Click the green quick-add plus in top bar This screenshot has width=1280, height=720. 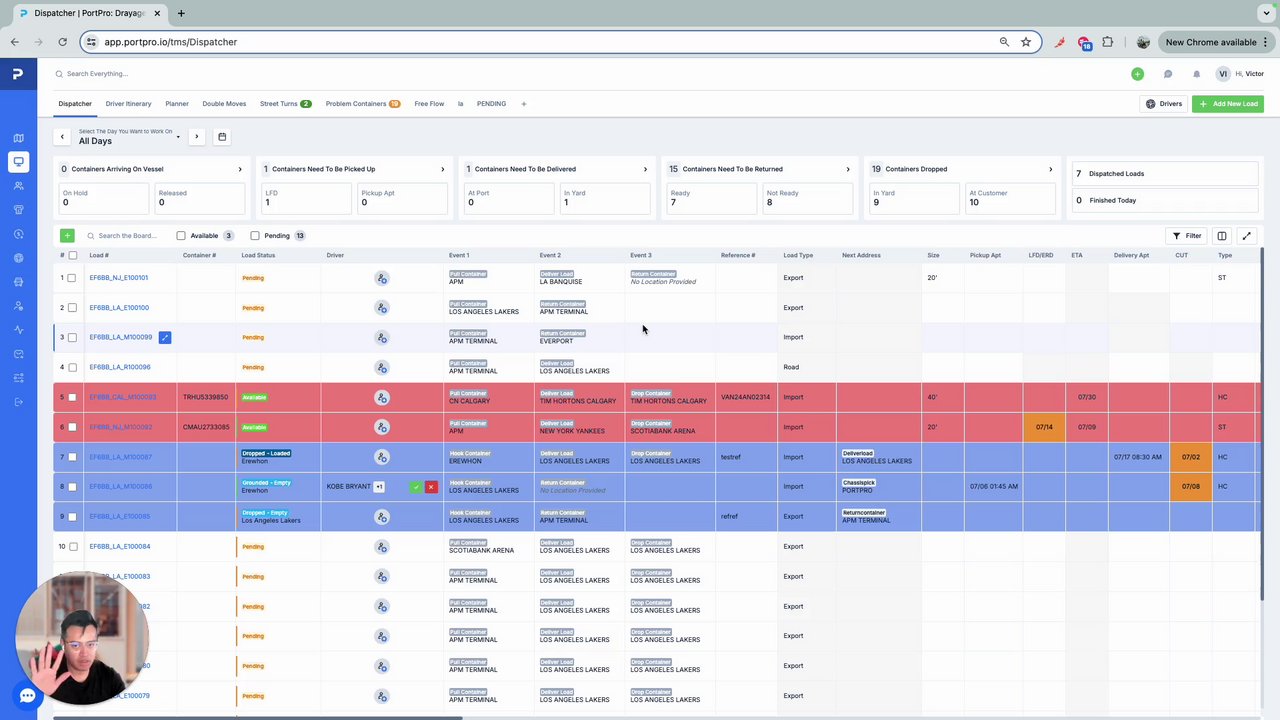point(1137,74)
